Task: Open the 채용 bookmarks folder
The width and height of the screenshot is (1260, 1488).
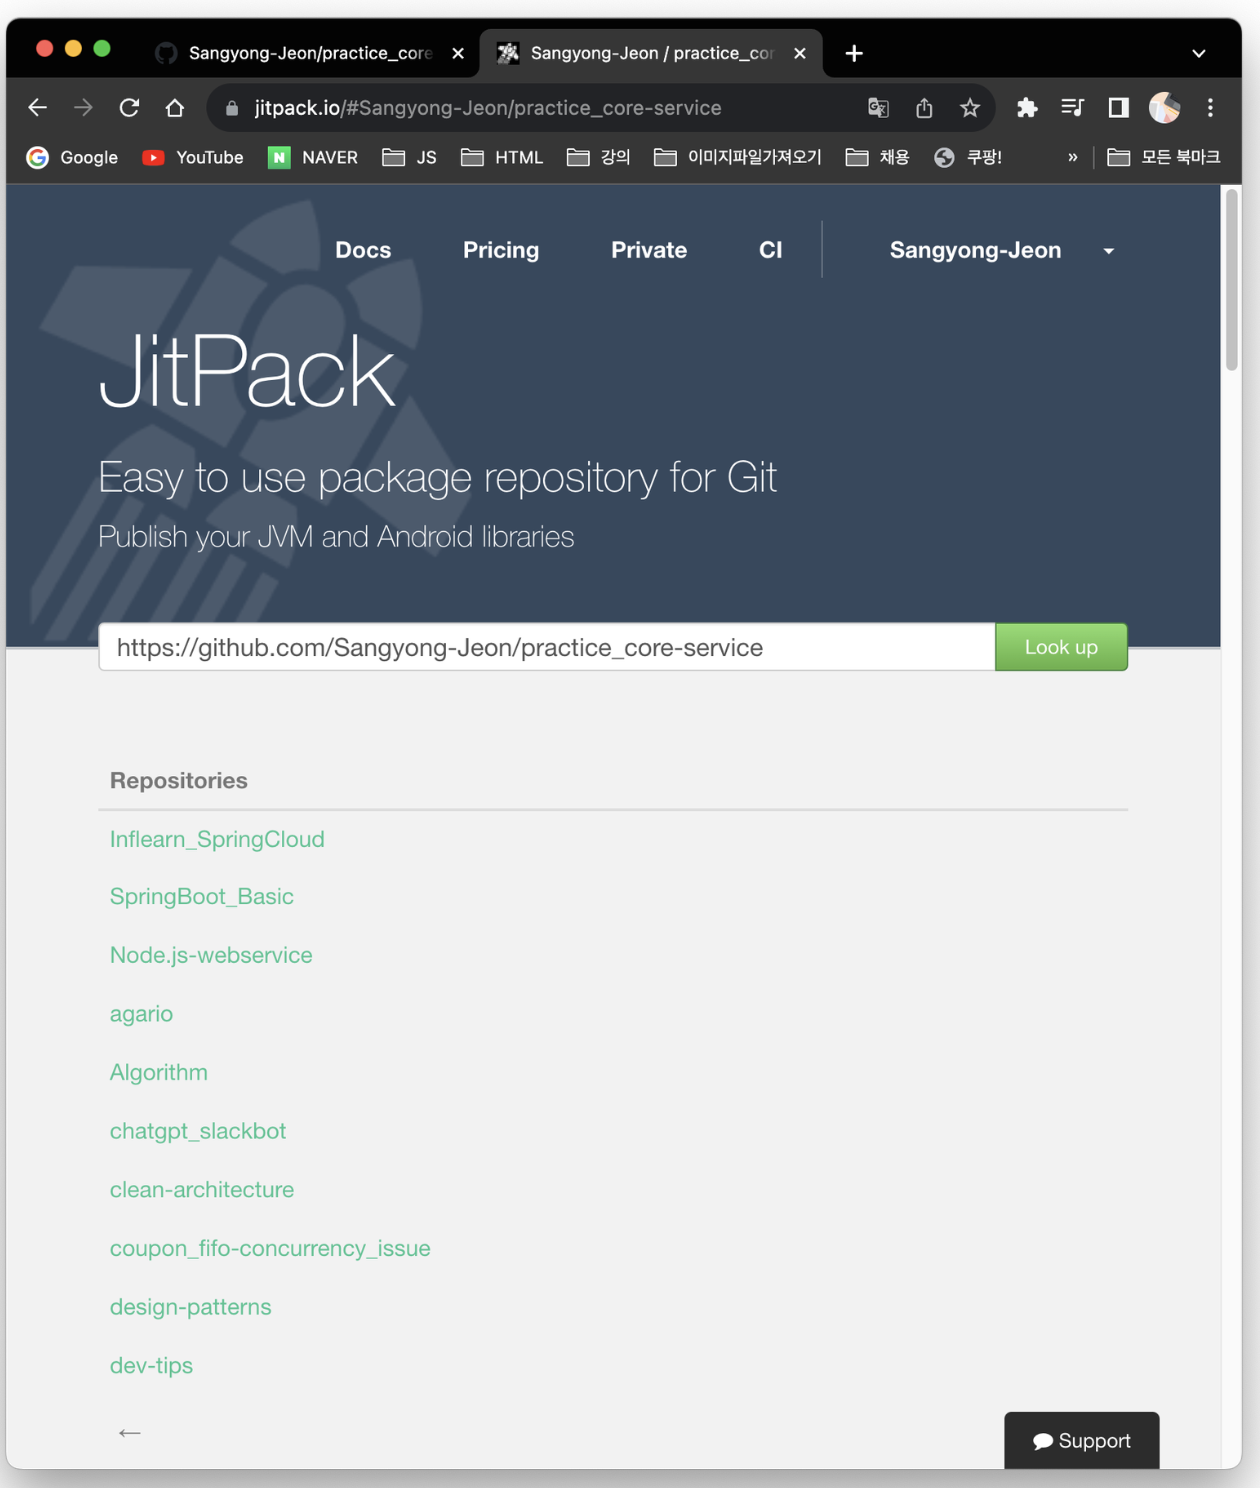Action: pyautogui.click(x=877, y=158)
